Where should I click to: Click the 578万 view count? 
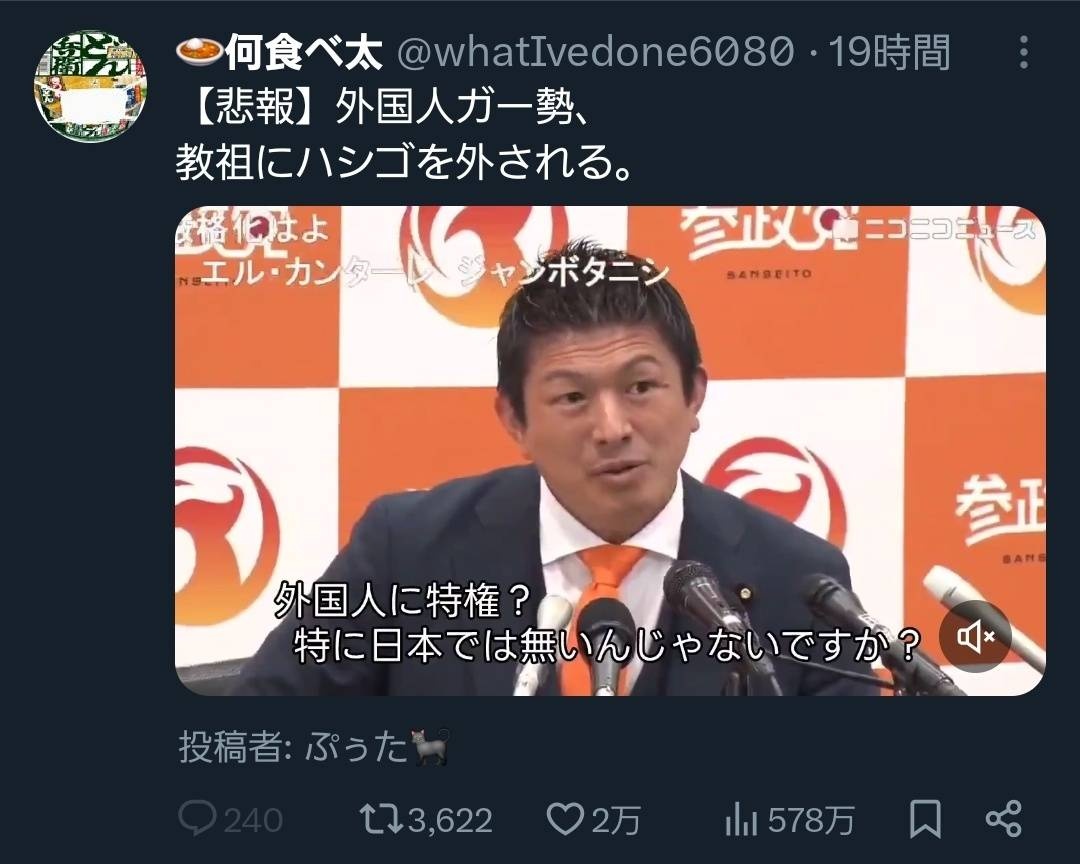(811, 820)
